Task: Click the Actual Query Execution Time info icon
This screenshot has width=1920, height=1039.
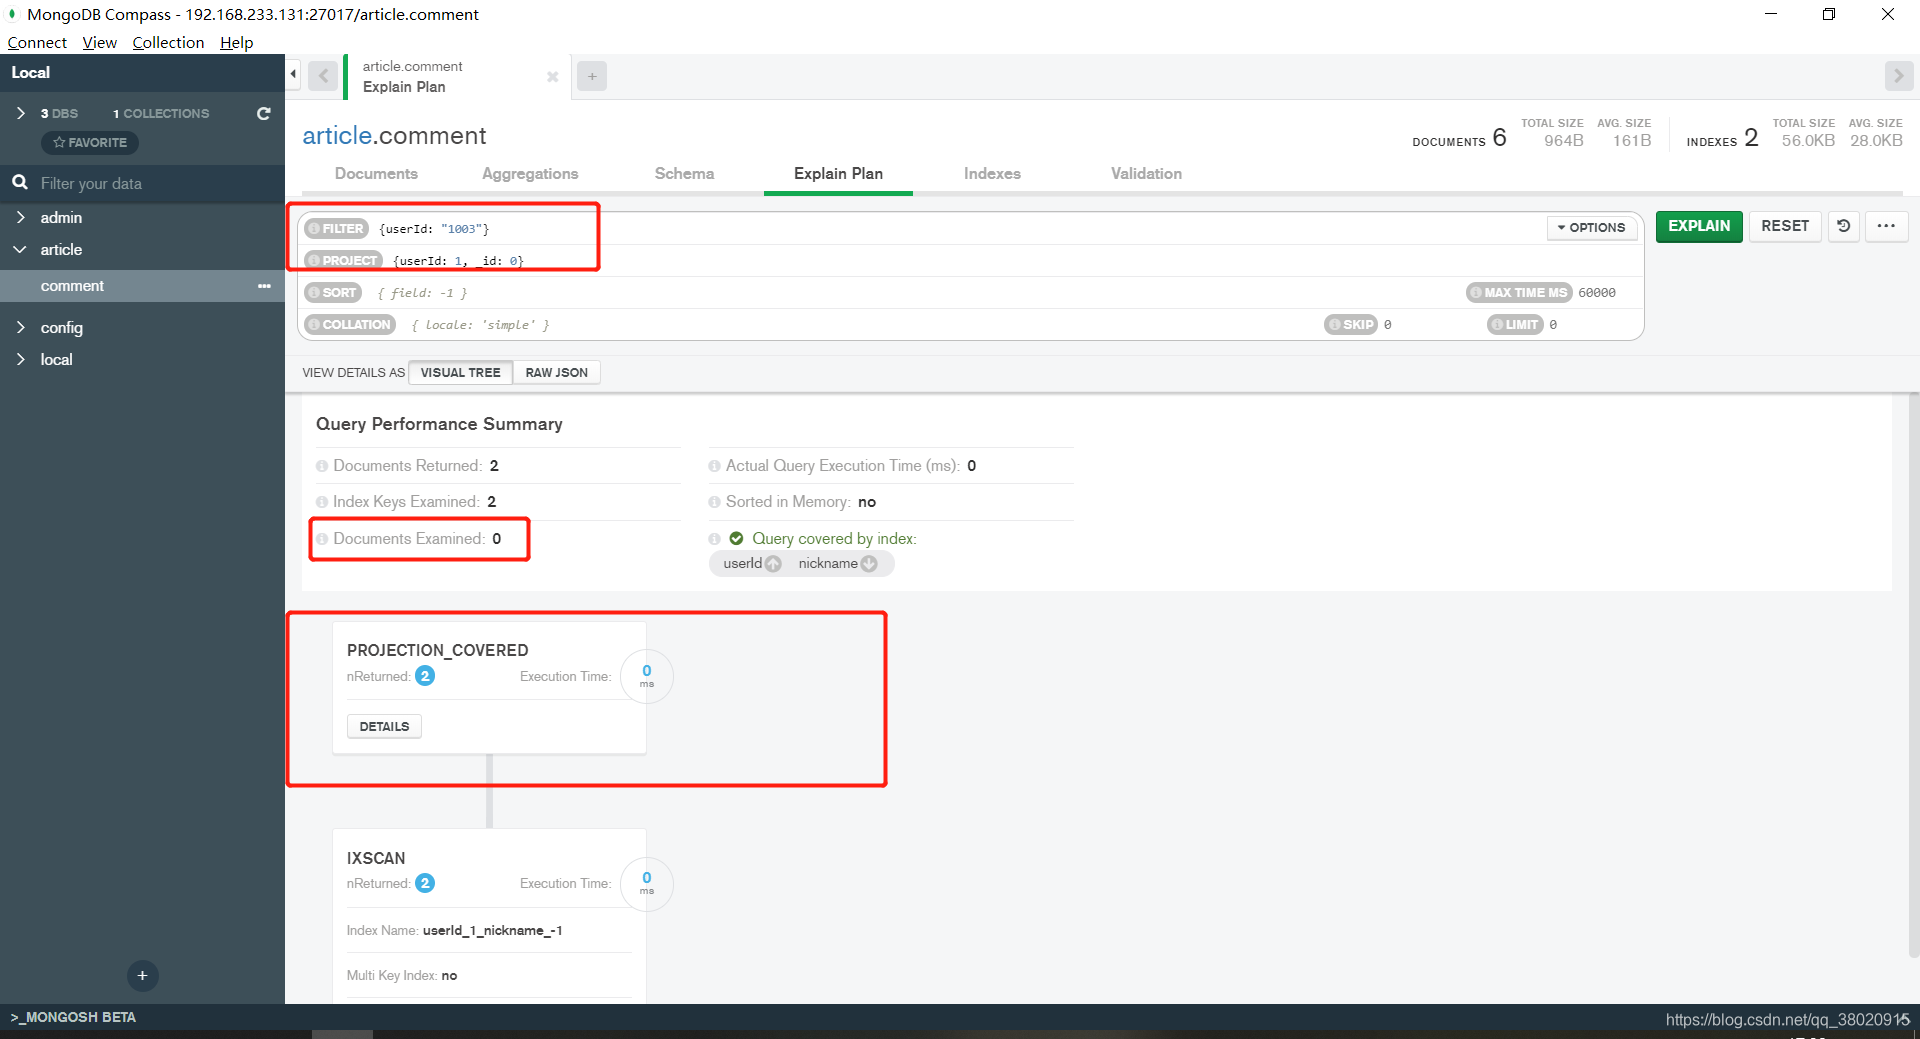Action: pos(714,466)
